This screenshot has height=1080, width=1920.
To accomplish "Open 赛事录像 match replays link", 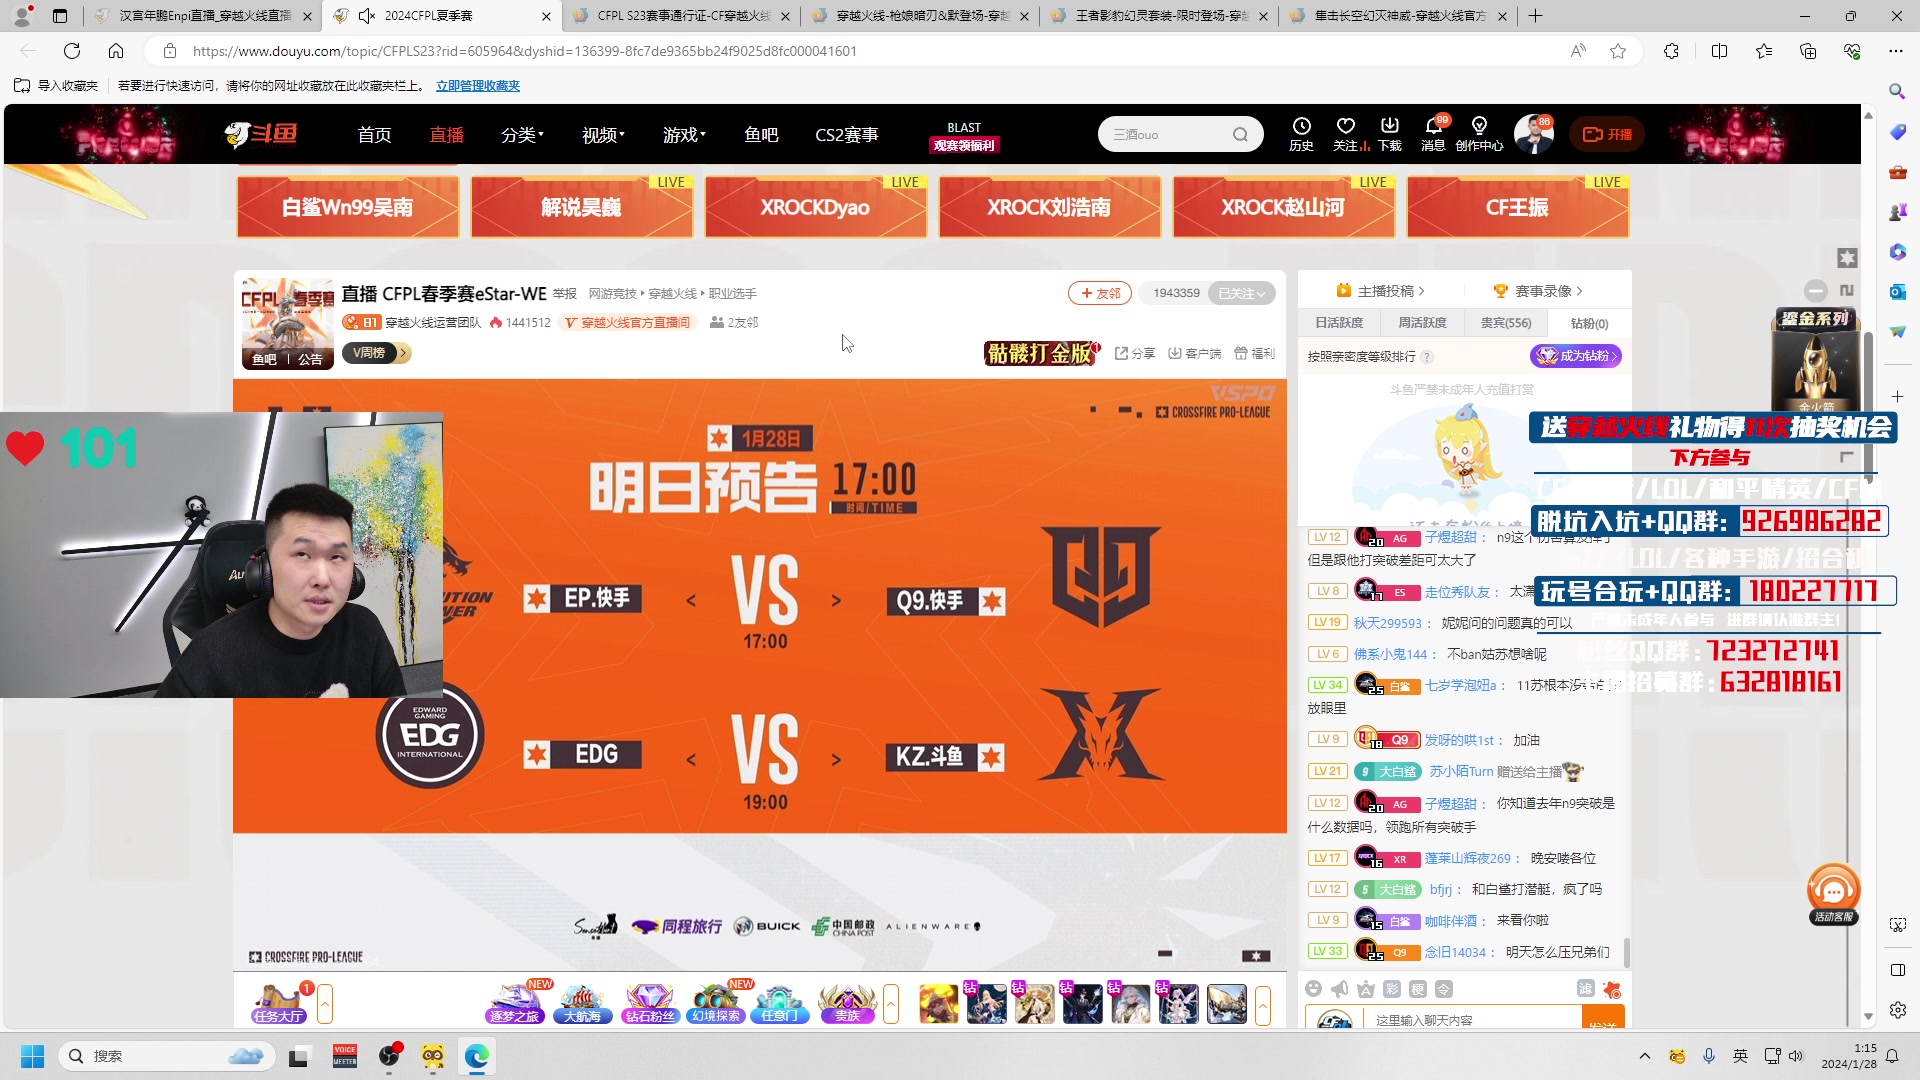I will 1539,291.
